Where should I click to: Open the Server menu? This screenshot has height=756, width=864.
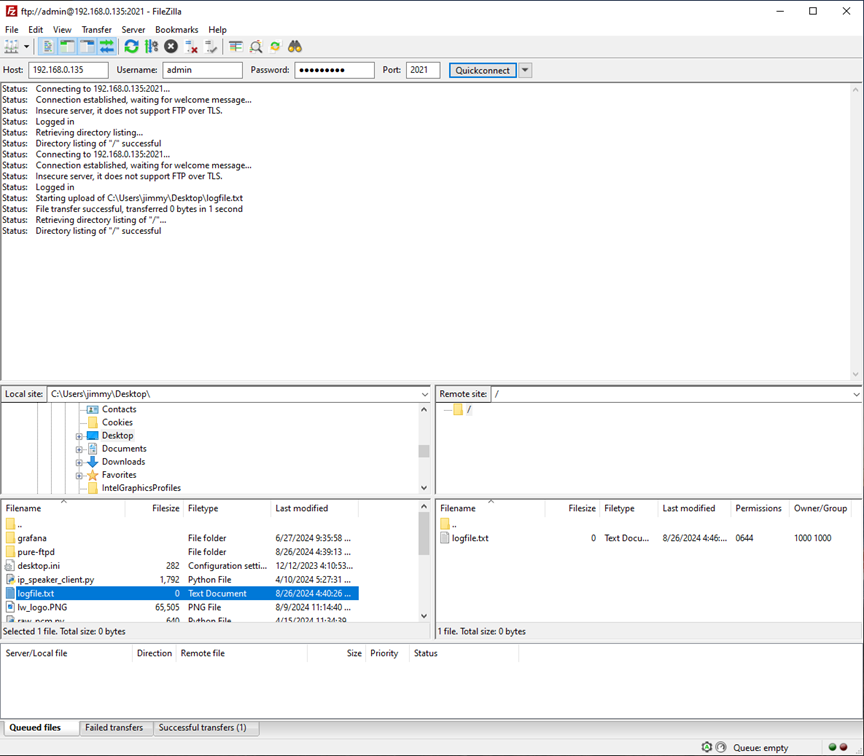click(133, 30)
